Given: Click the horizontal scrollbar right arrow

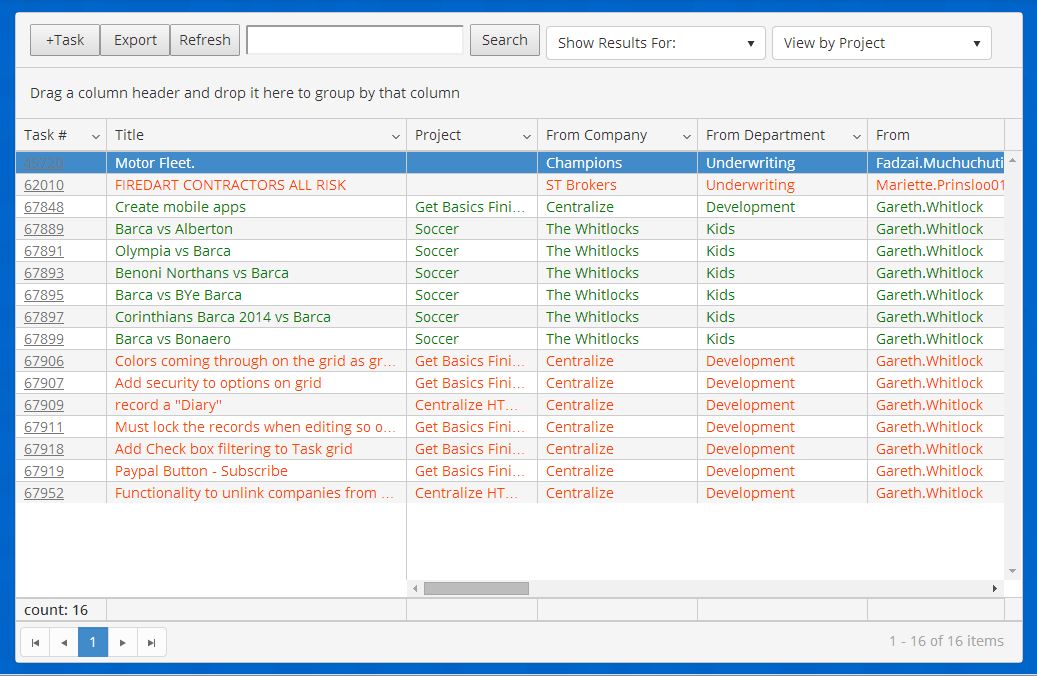Looking at the screenshot, I should [x=994, y=588].
